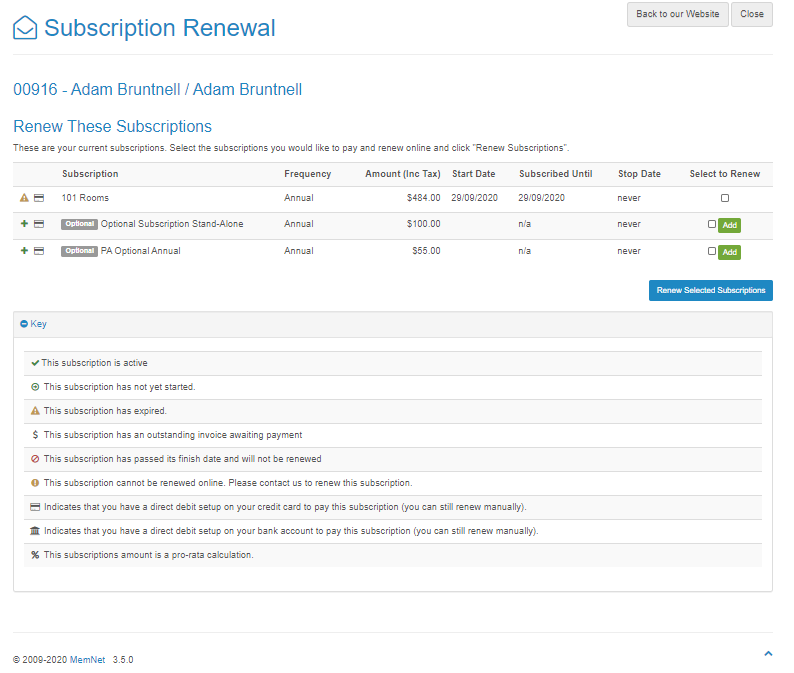Add the PA Optional Annual subscription
Image resolution: width=794 pixels, height=673 pixels.
click(729, 252)
